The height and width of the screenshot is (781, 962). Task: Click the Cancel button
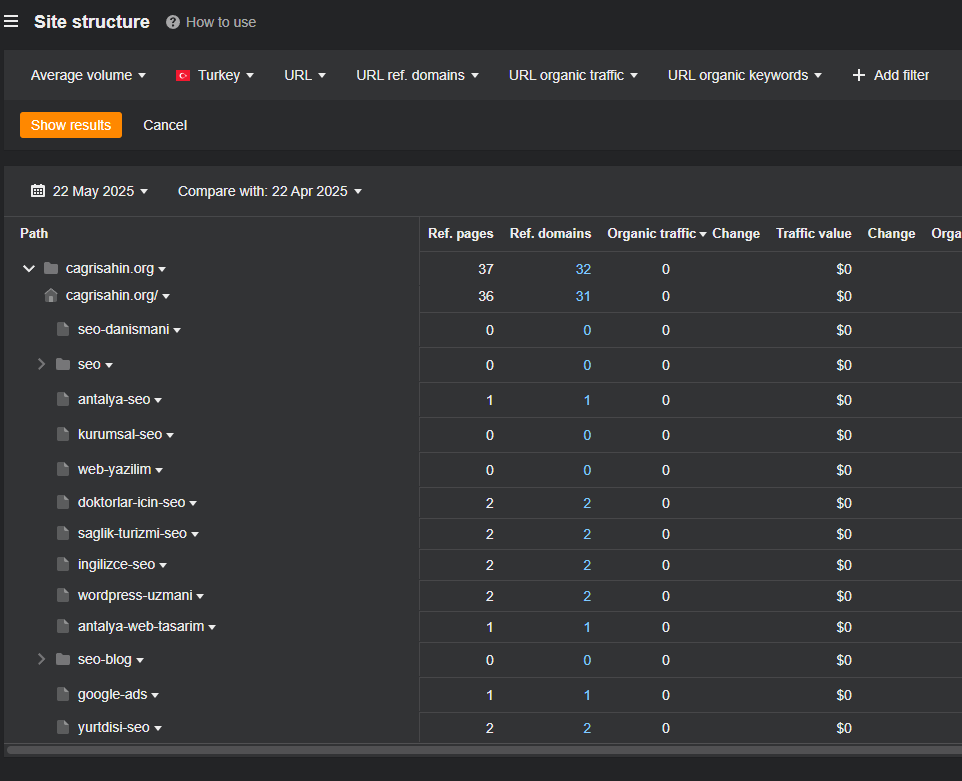pyautogui.click(x=165, y=125)
